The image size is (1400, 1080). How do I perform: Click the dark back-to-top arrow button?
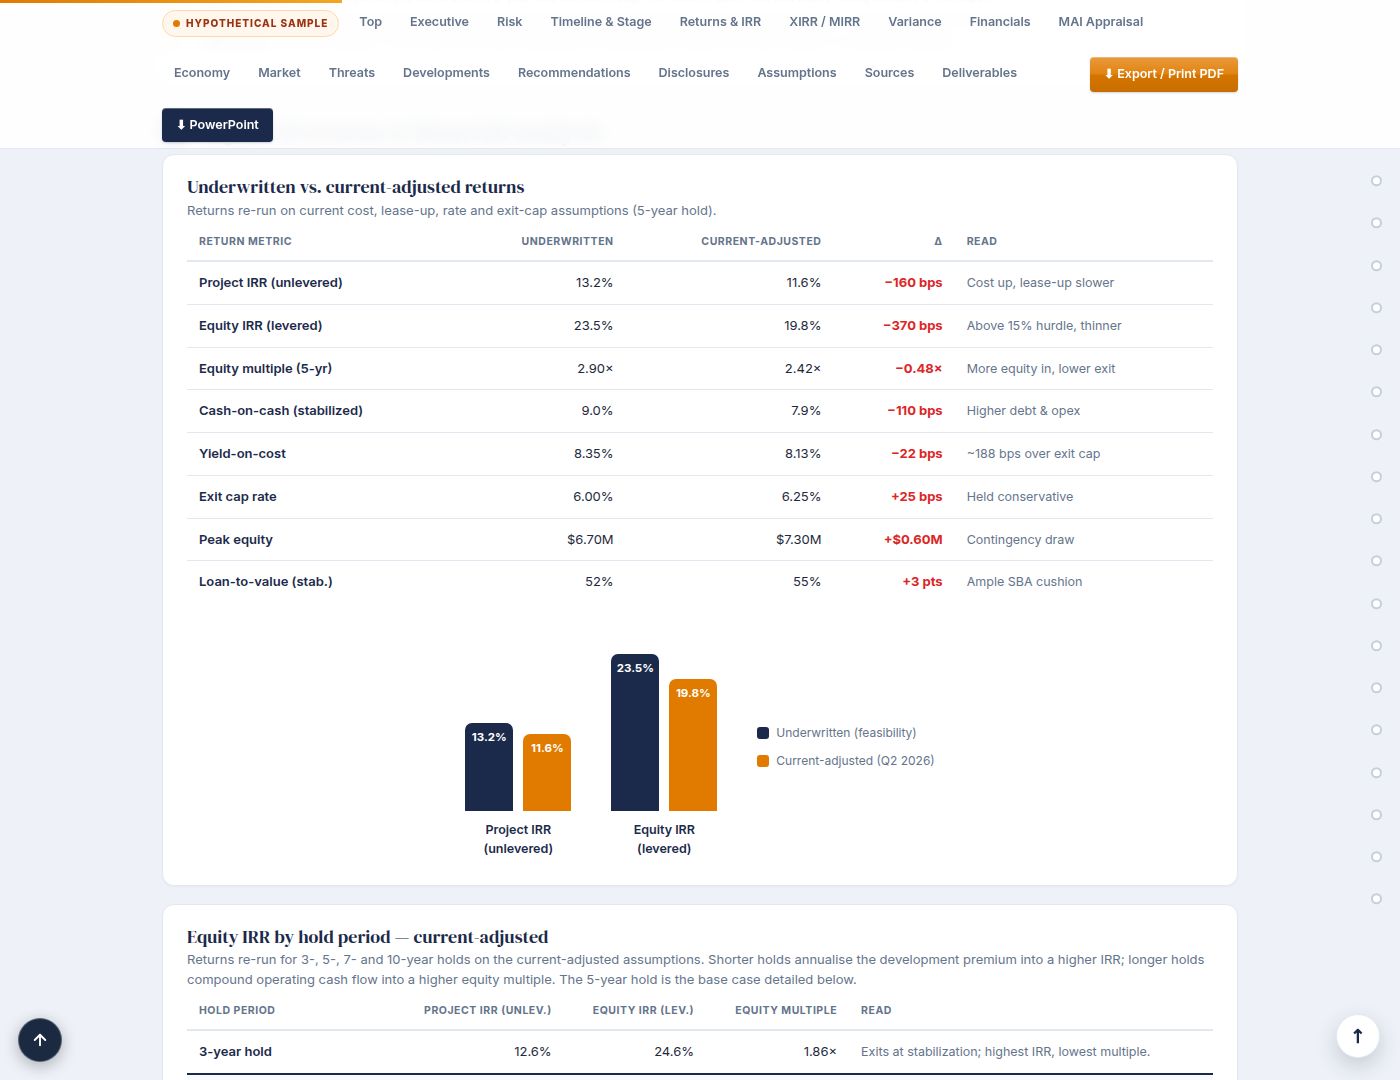tap(40, 1040)
